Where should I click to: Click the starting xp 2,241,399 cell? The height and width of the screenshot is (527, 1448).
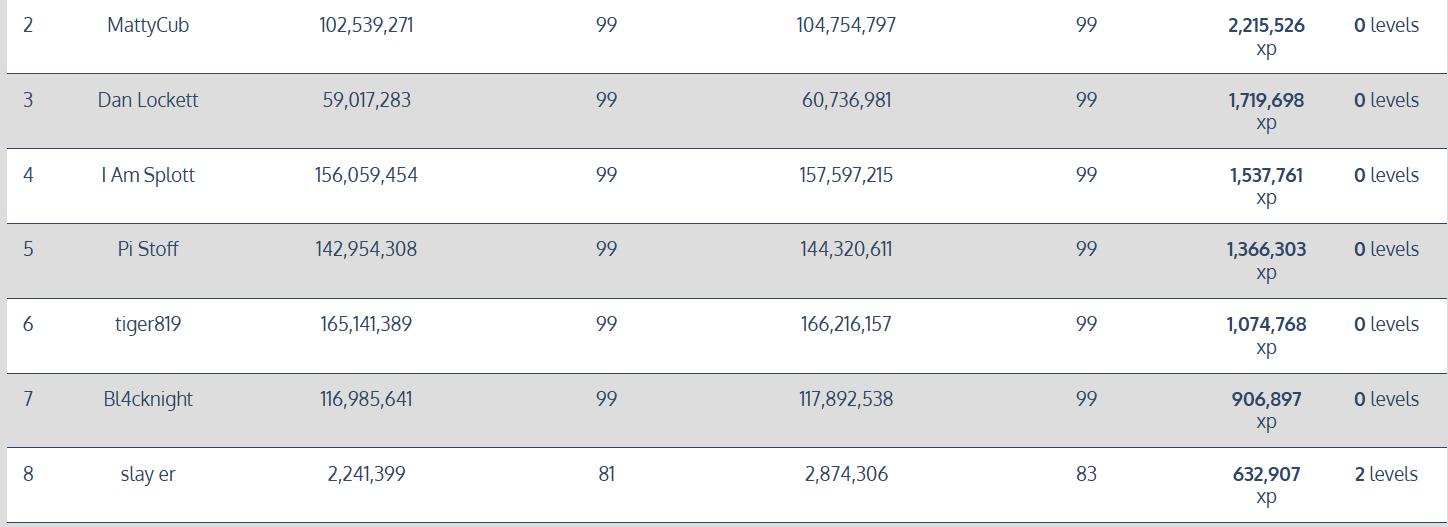pos(366,474)
